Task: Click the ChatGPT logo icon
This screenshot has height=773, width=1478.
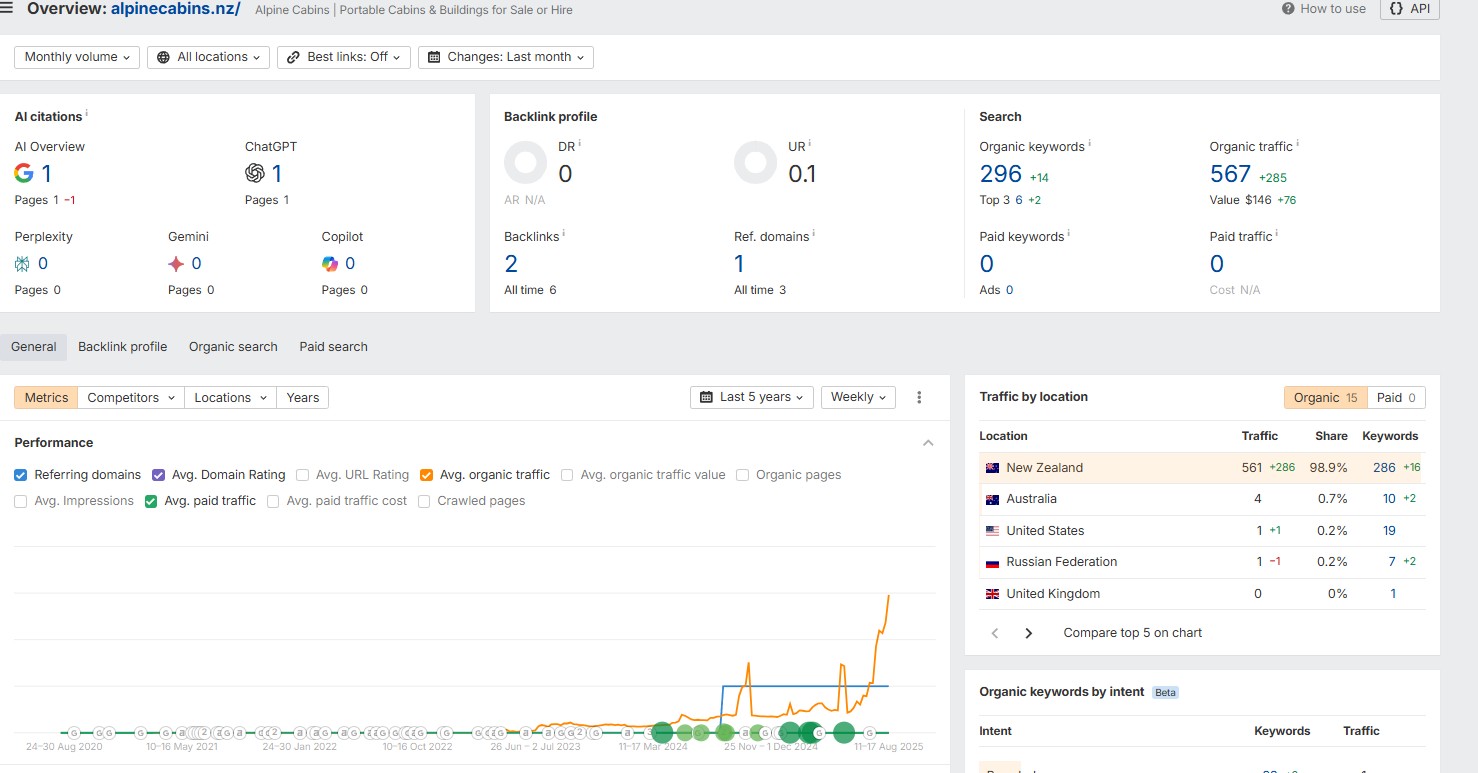Action: (255, 174)
